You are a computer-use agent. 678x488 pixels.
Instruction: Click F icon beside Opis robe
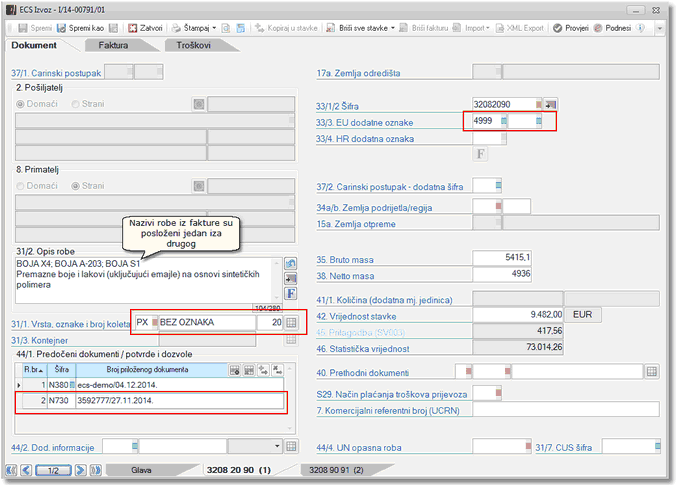(x=291, y=293)
